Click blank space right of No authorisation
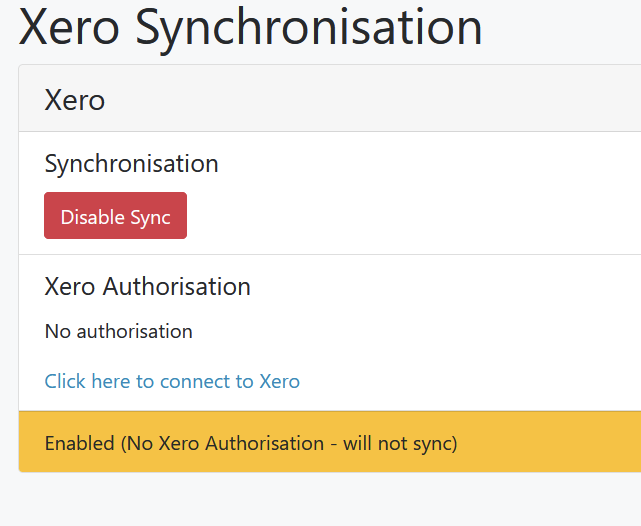Viewport: 641px width, 526px height. point(409,331)
